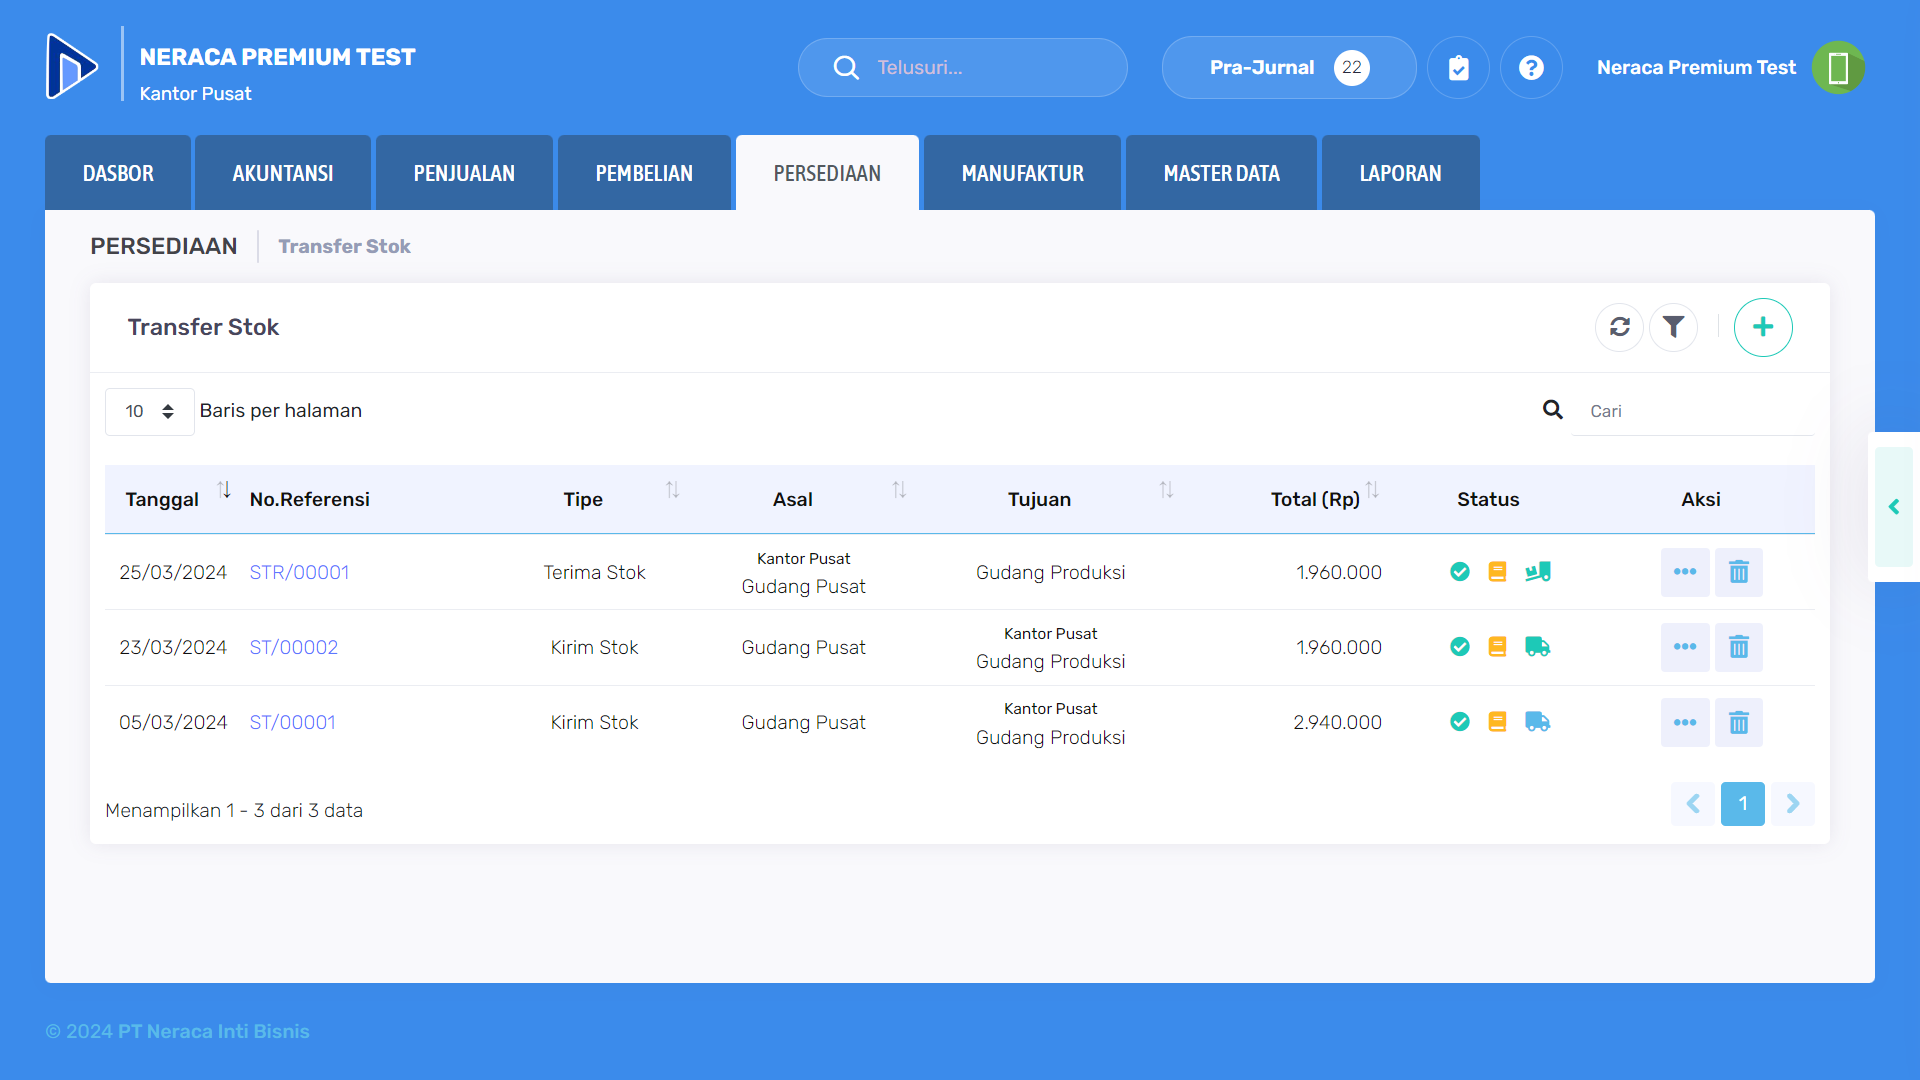This screenshot has width=1920, height=1080.
Task: Expand the right side panel chevron
Action: (1894, 507)
